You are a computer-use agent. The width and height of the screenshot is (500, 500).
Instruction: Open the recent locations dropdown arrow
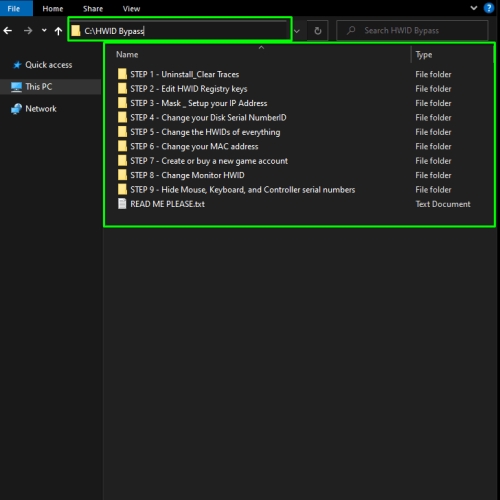coord(44,31)
